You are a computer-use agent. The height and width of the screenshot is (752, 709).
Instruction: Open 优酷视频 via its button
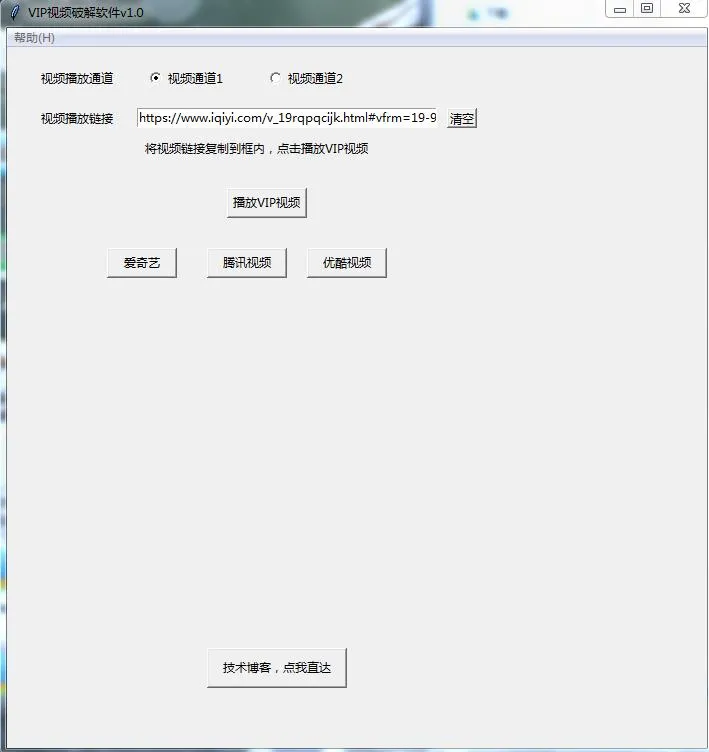347,263
